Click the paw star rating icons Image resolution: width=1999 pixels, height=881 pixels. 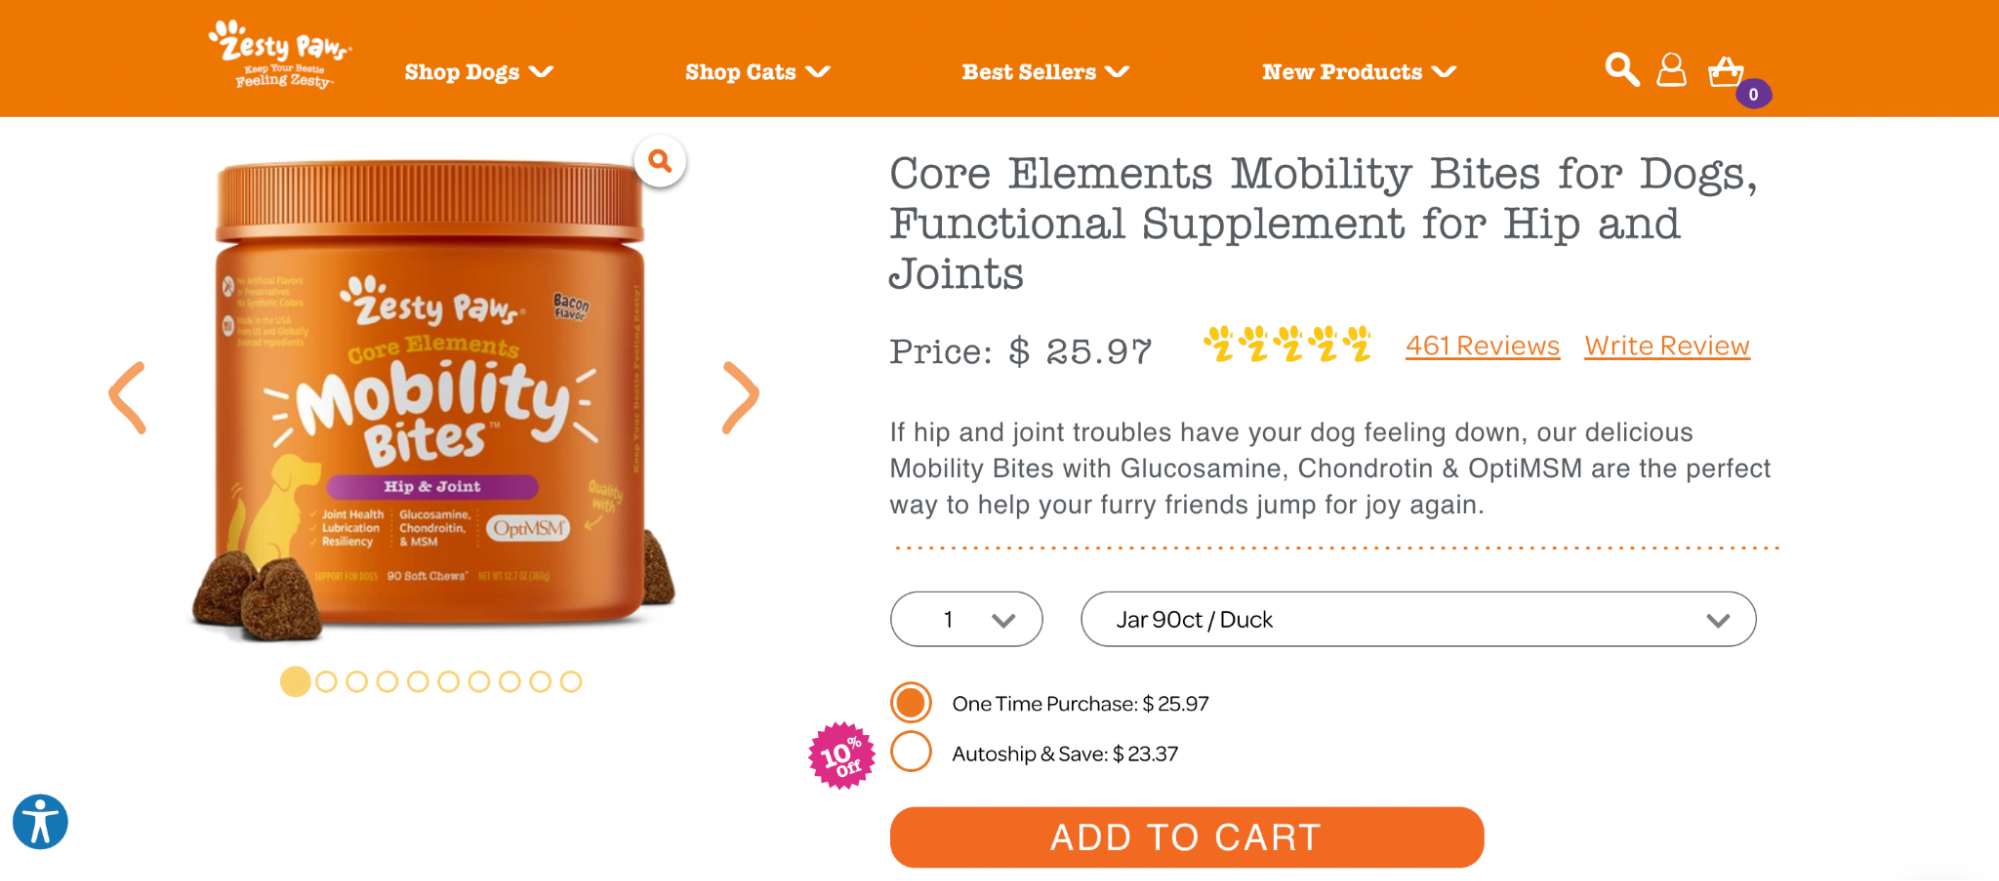1286,345
